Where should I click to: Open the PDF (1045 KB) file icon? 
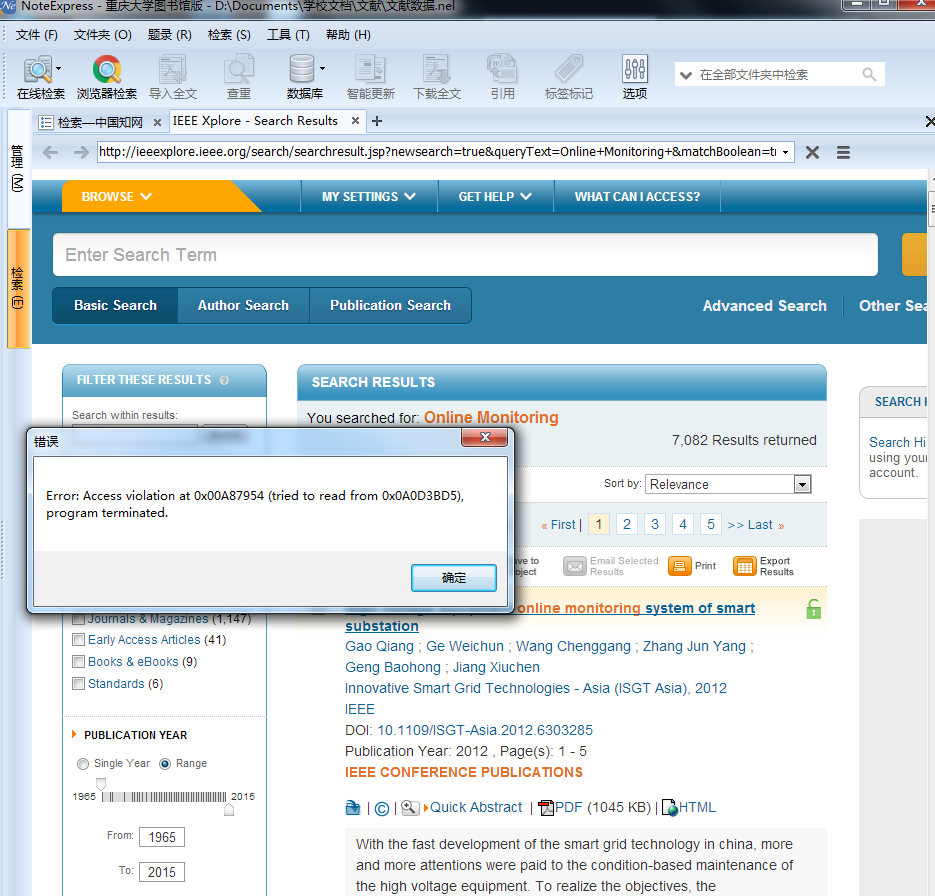click(x=546, y=808)
